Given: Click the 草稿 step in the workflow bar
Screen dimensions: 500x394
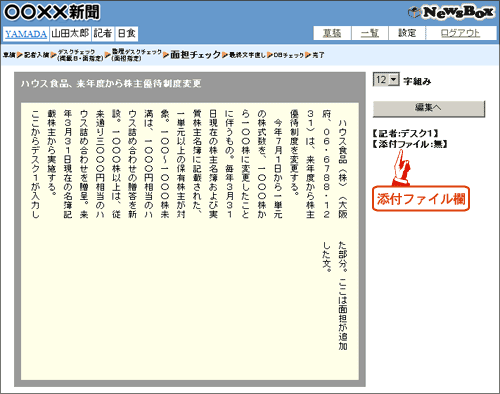Looking at the screenshot, I should pos(9,55).
